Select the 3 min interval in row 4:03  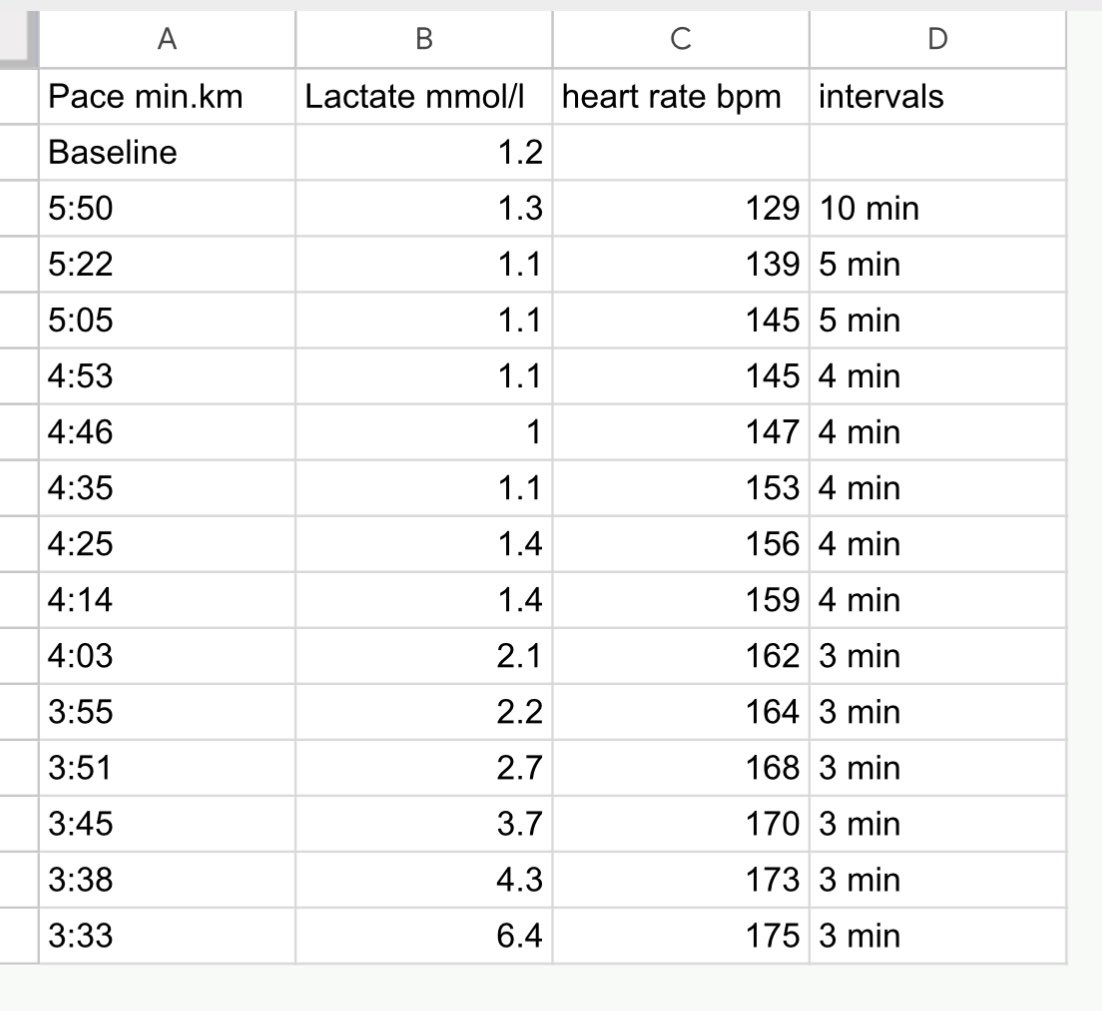click(938, 656)
